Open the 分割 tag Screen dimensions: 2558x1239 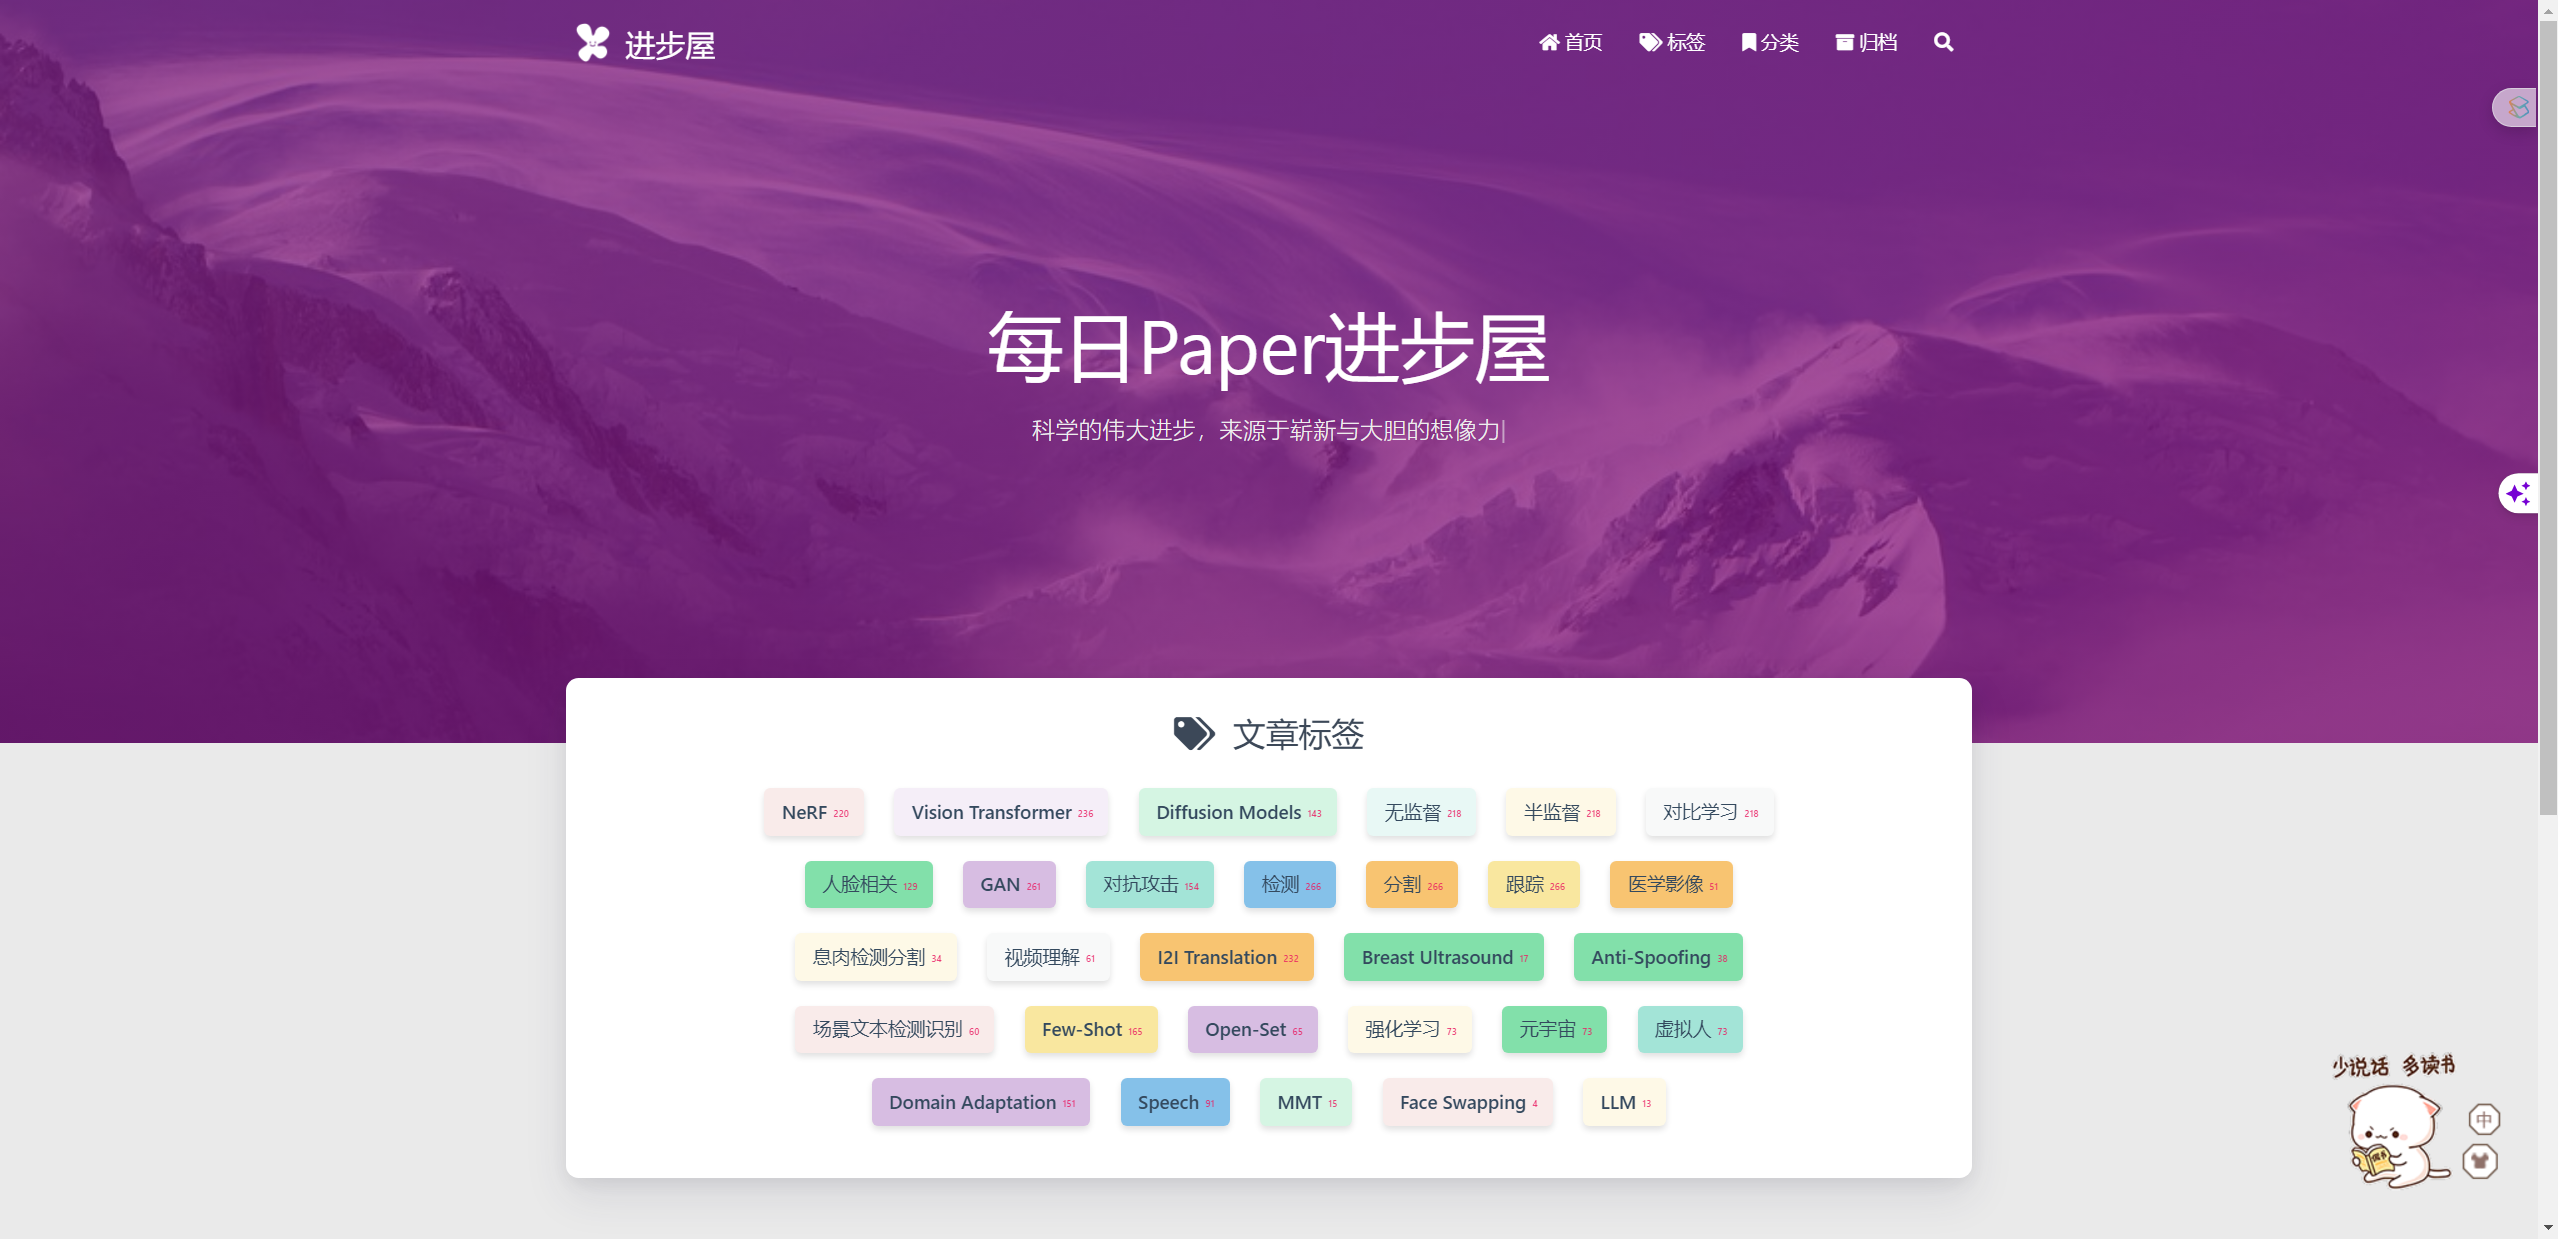pos(1412,885)
